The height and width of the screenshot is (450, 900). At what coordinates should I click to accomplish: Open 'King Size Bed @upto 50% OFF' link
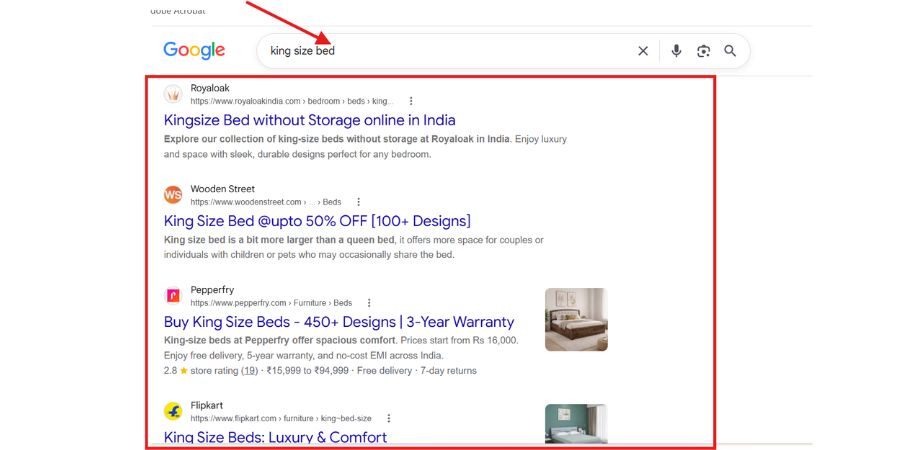(317, 221)
